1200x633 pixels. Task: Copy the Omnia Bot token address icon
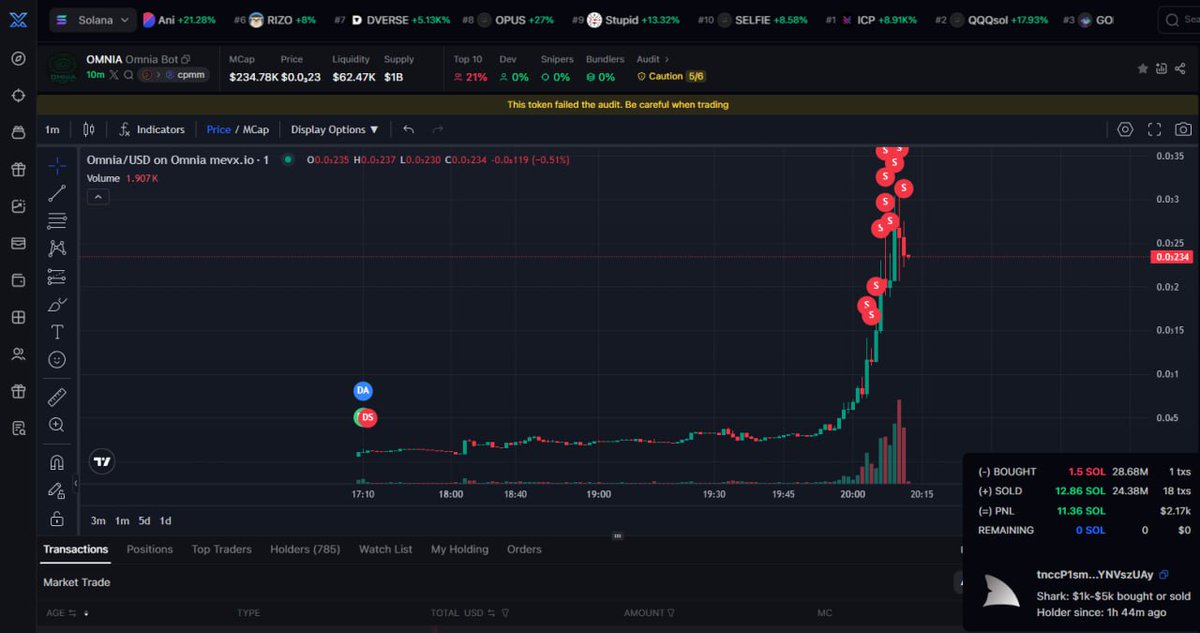[186, 60]
